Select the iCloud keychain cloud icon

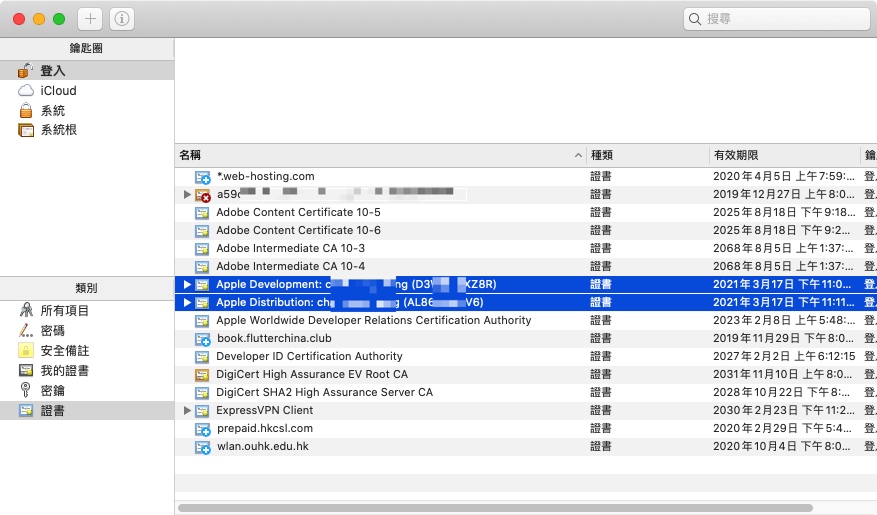26,91
